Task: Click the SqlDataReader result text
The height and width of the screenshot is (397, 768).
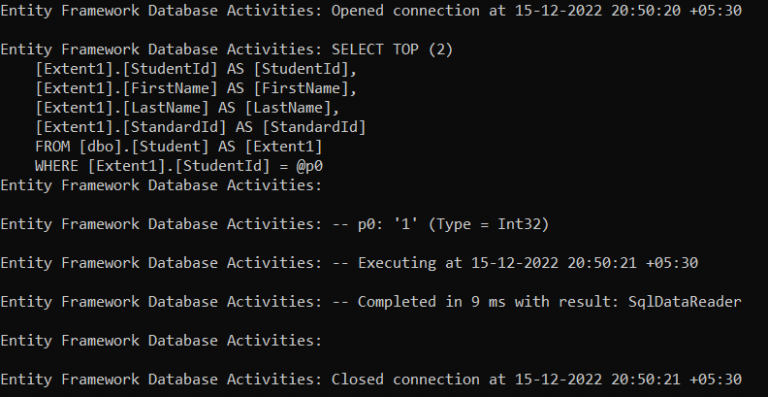Action: (685, 302)
